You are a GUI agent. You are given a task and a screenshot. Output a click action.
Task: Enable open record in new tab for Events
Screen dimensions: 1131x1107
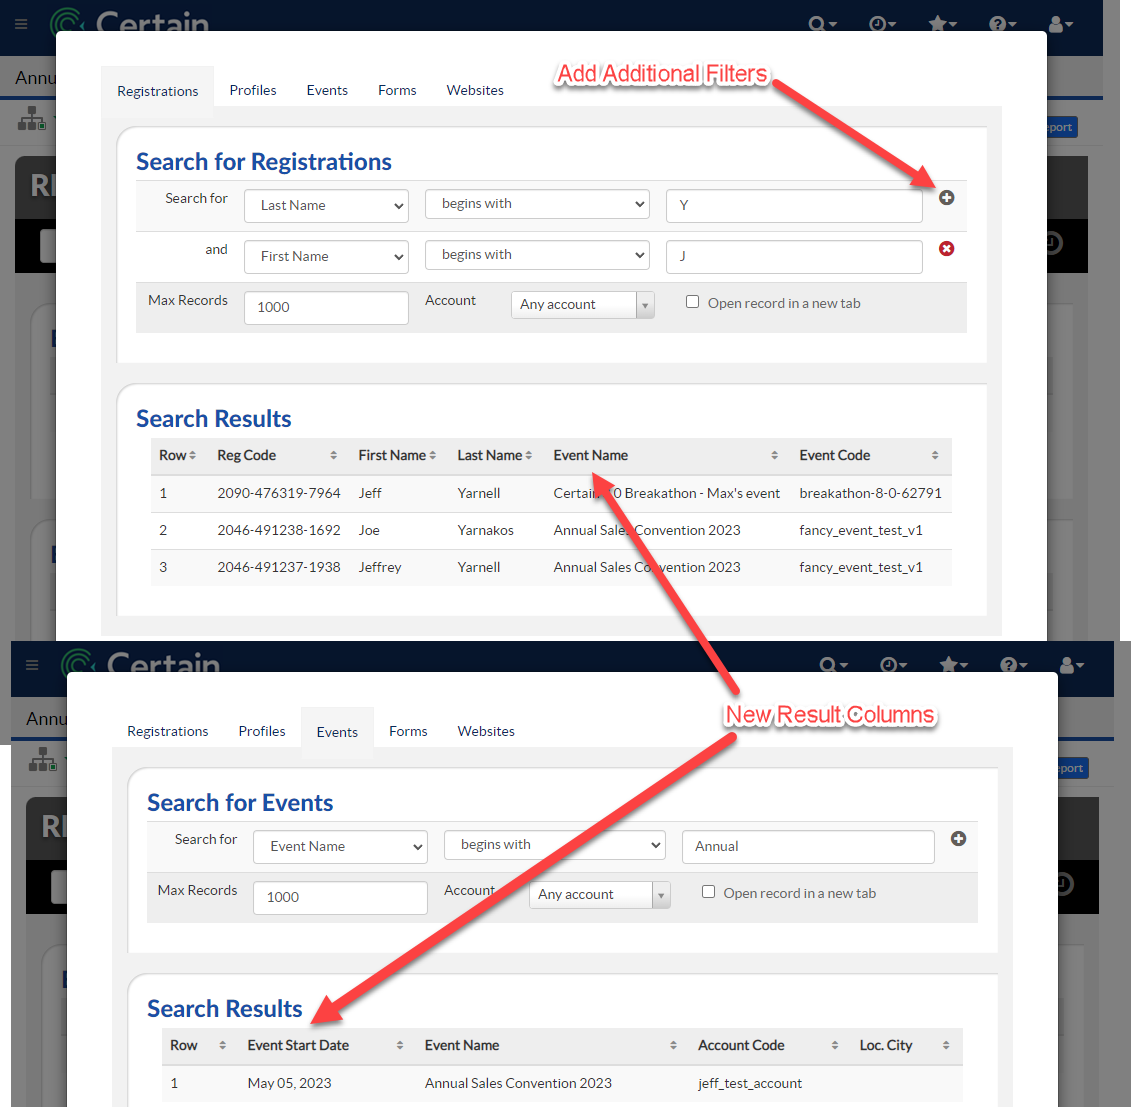pos(708,891)
